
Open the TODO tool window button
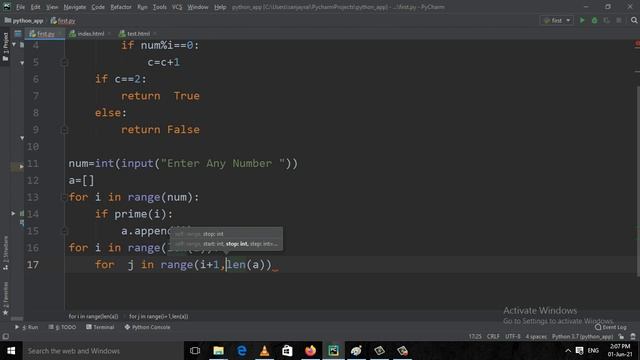pos(62,327)
